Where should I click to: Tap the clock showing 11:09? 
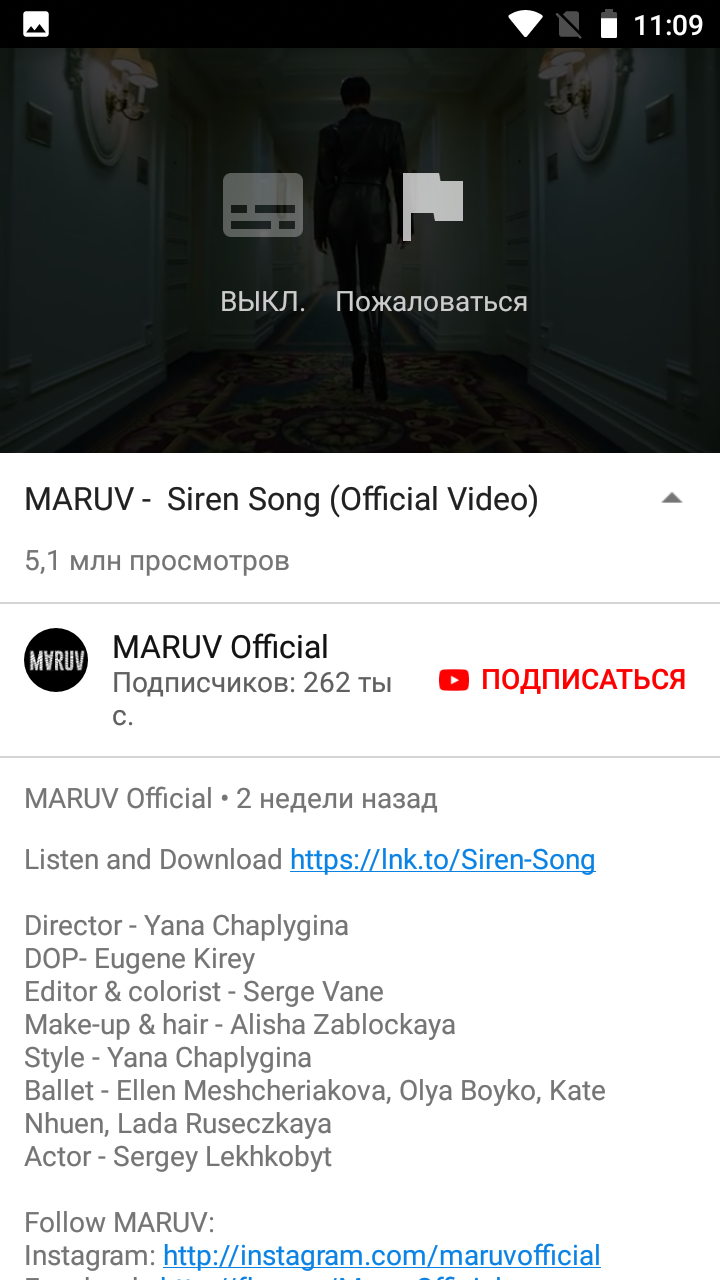tap(669, 24)
